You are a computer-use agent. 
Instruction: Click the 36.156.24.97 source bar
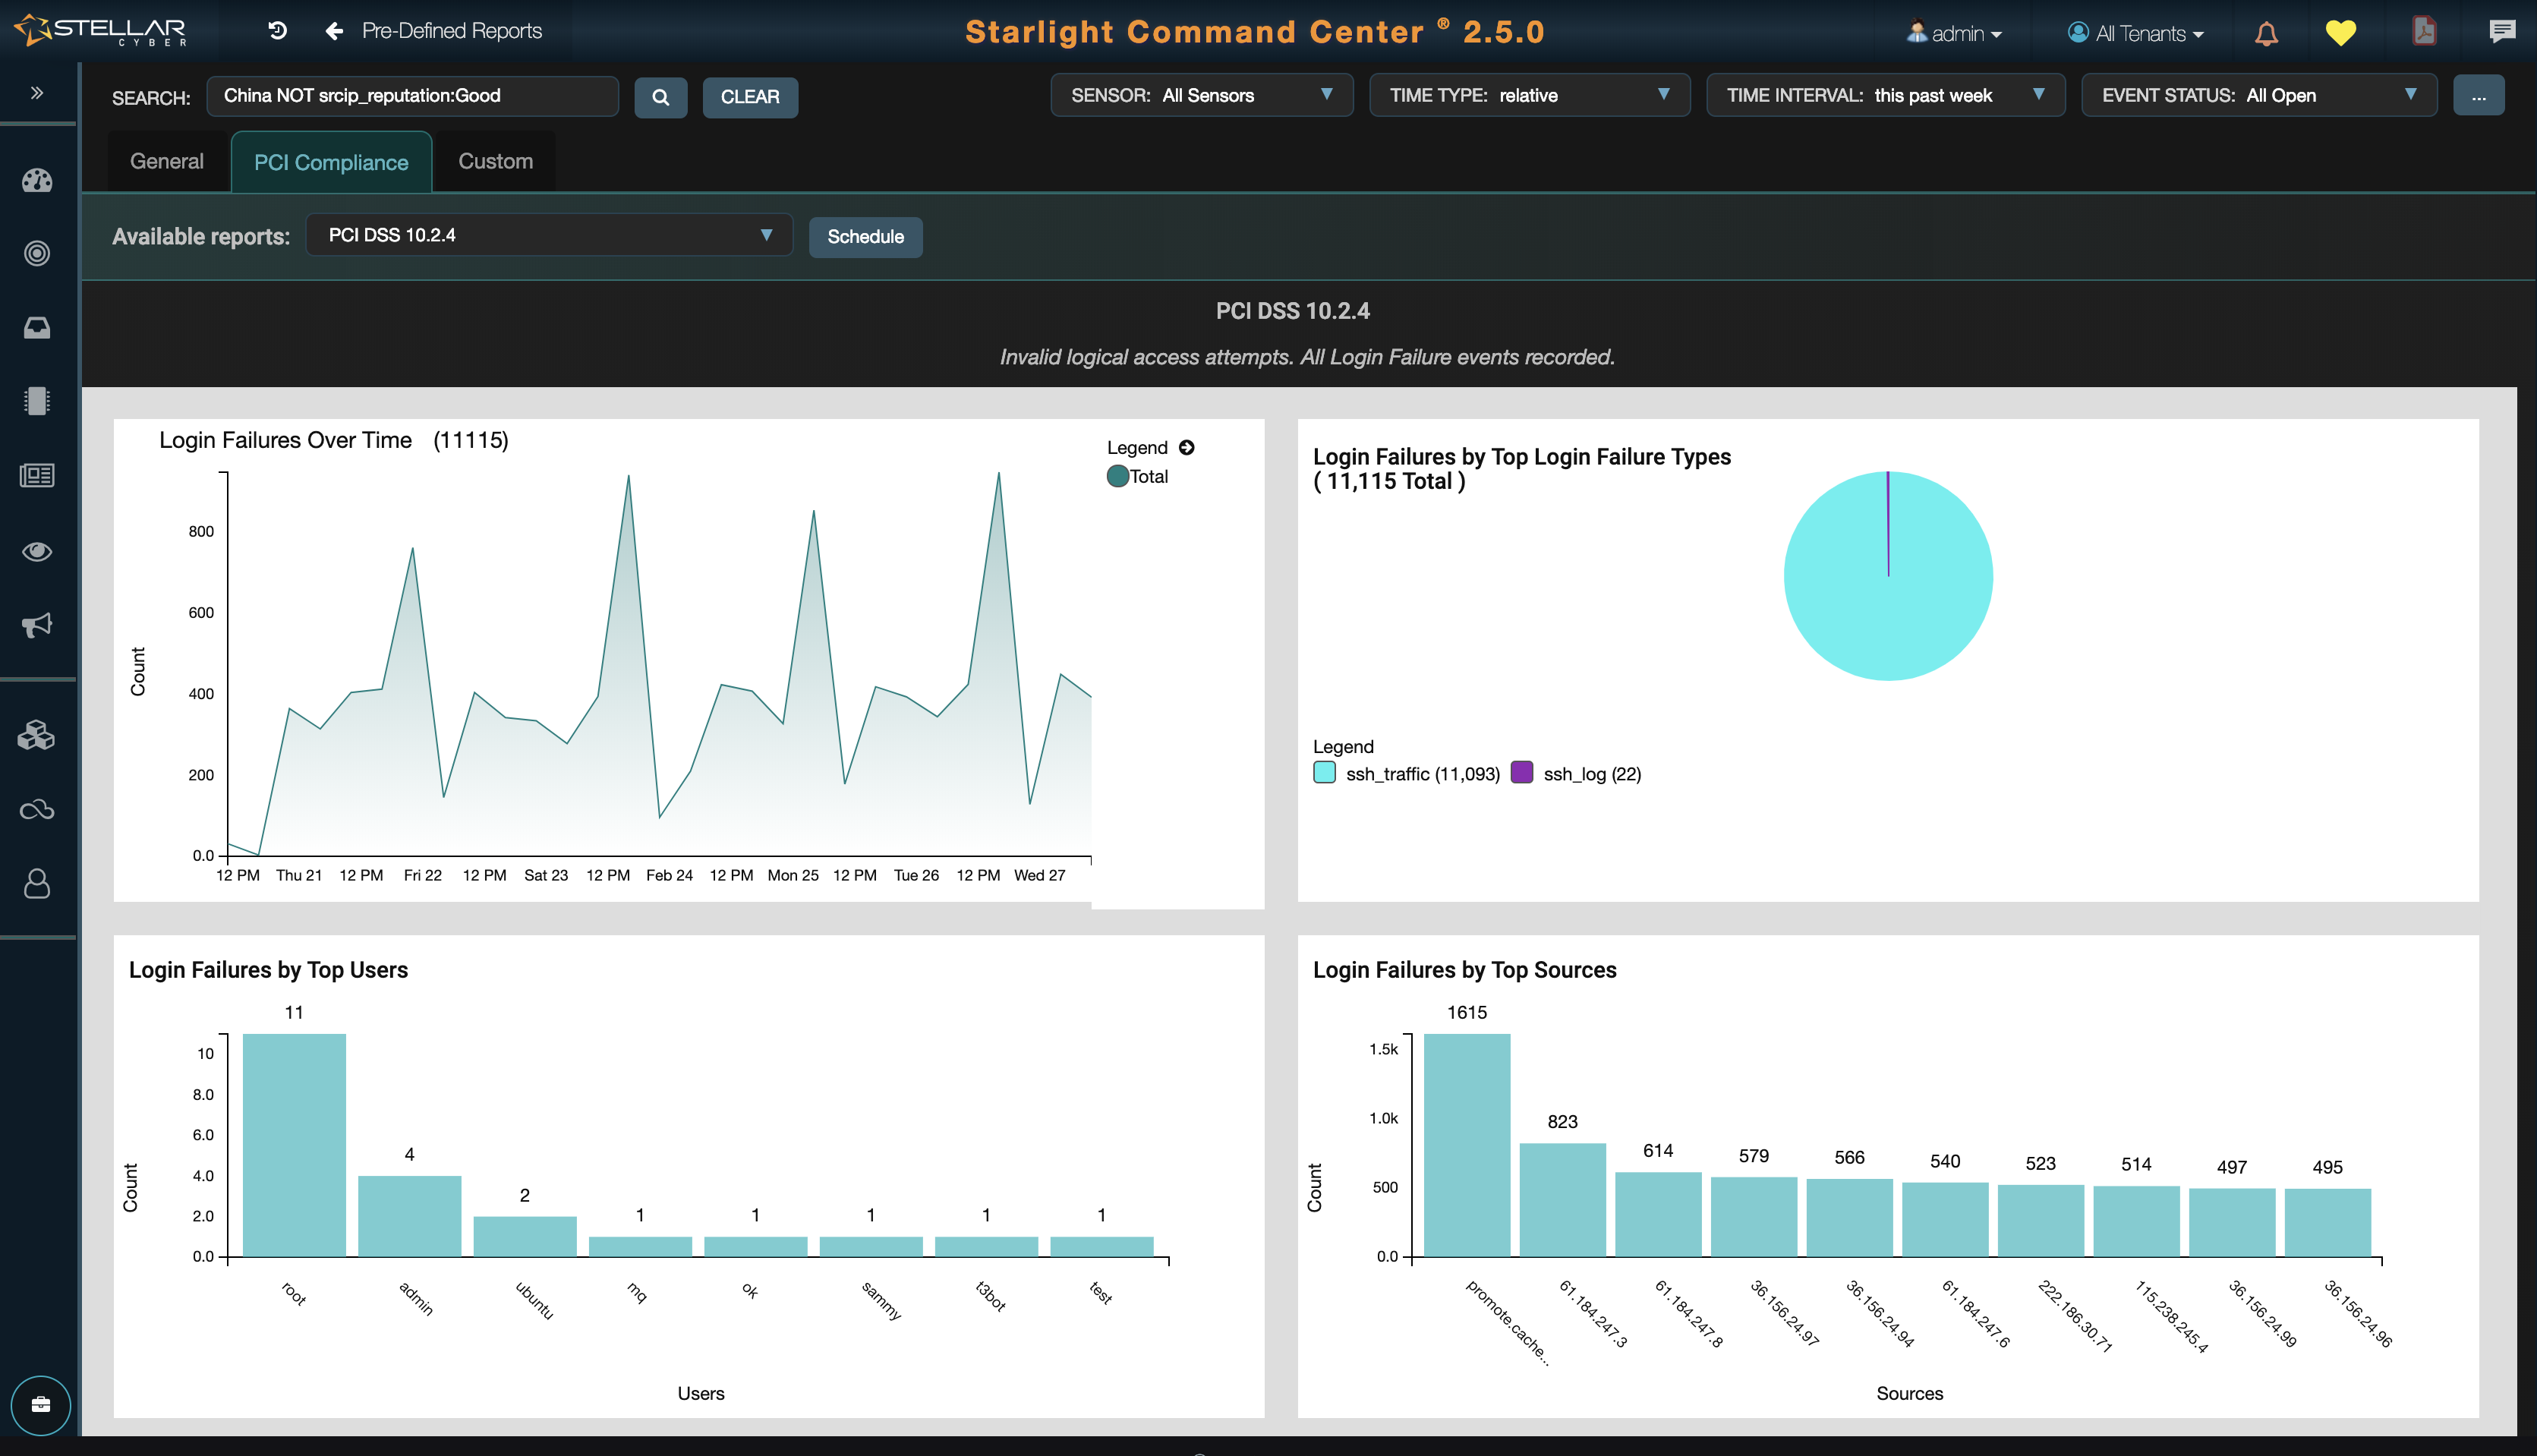pos(1754,1217)
